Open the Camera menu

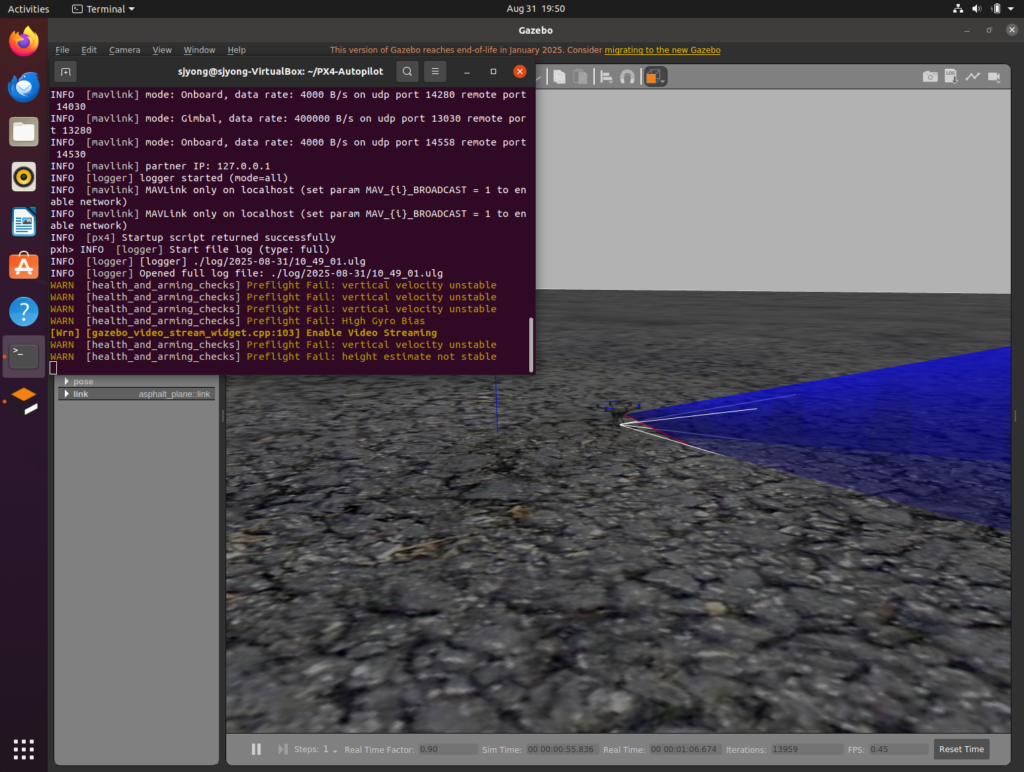click(124, 50)
